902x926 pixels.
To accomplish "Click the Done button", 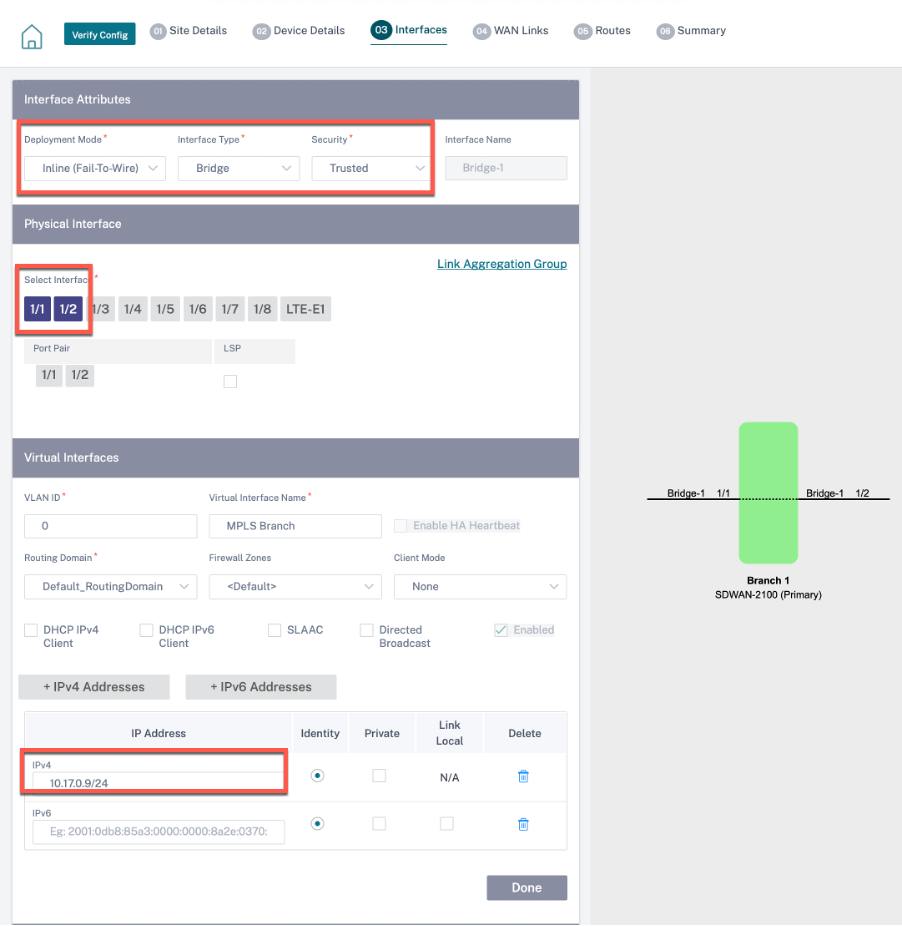I will 527,888.
